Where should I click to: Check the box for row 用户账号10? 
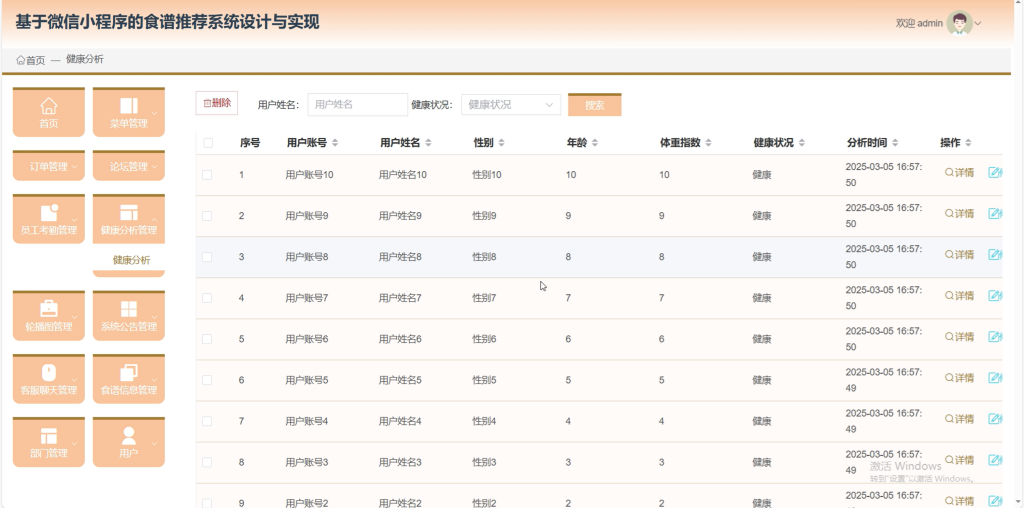click(x=207, y=175)
